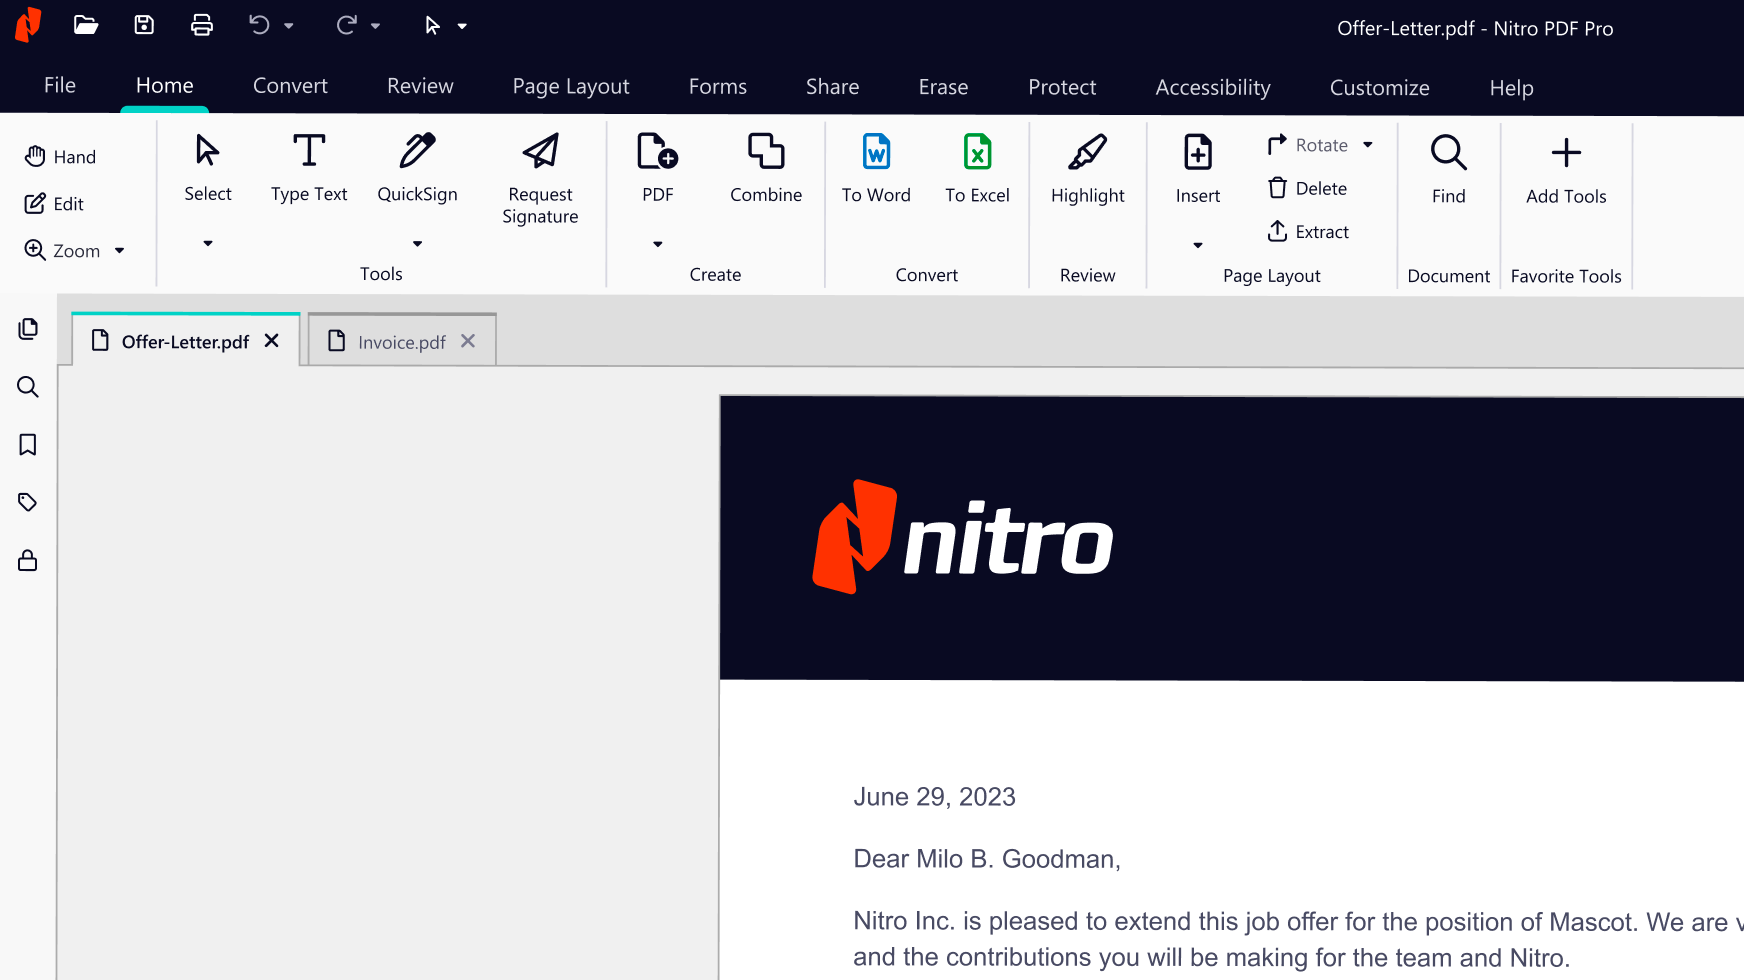Click Request Signature

point(540,178)
